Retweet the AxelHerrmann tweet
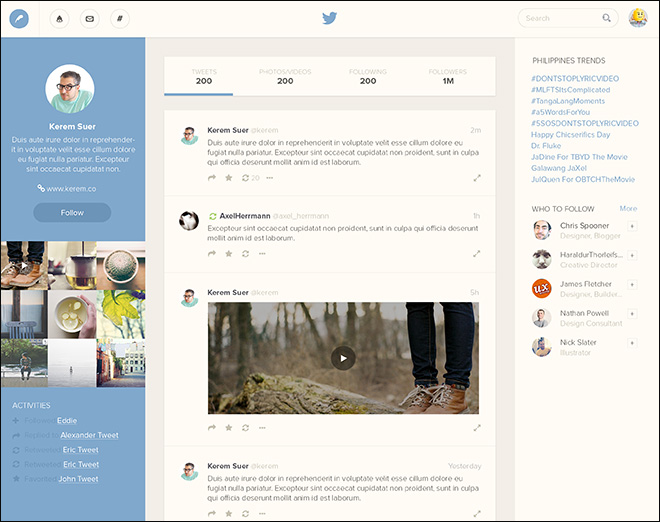 [x=245, y=253]
